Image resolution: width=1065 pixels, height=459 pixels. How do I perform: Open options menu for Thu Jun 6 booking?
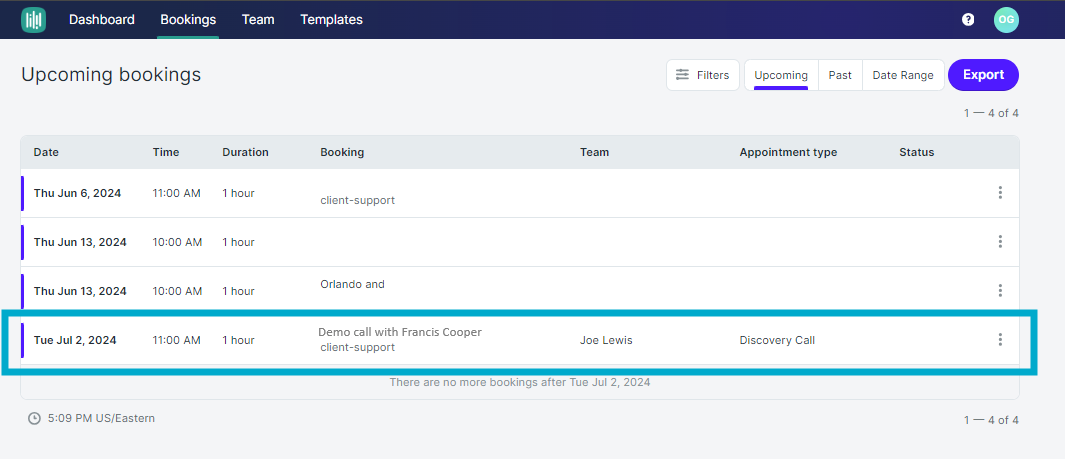point(1000,193)
